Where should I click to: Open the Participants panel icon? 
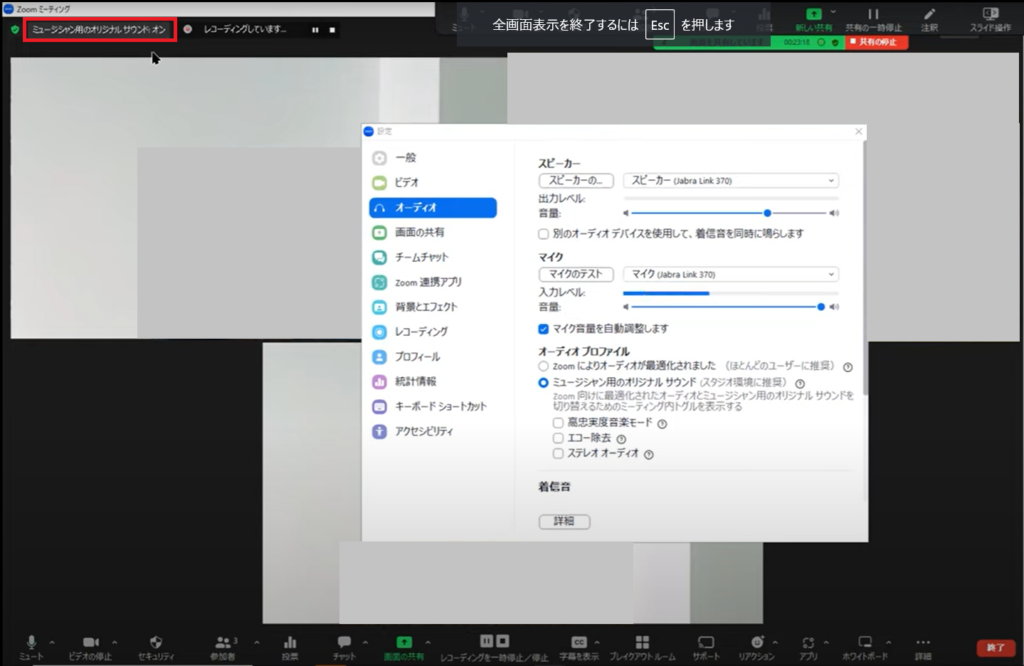(226, 642)
